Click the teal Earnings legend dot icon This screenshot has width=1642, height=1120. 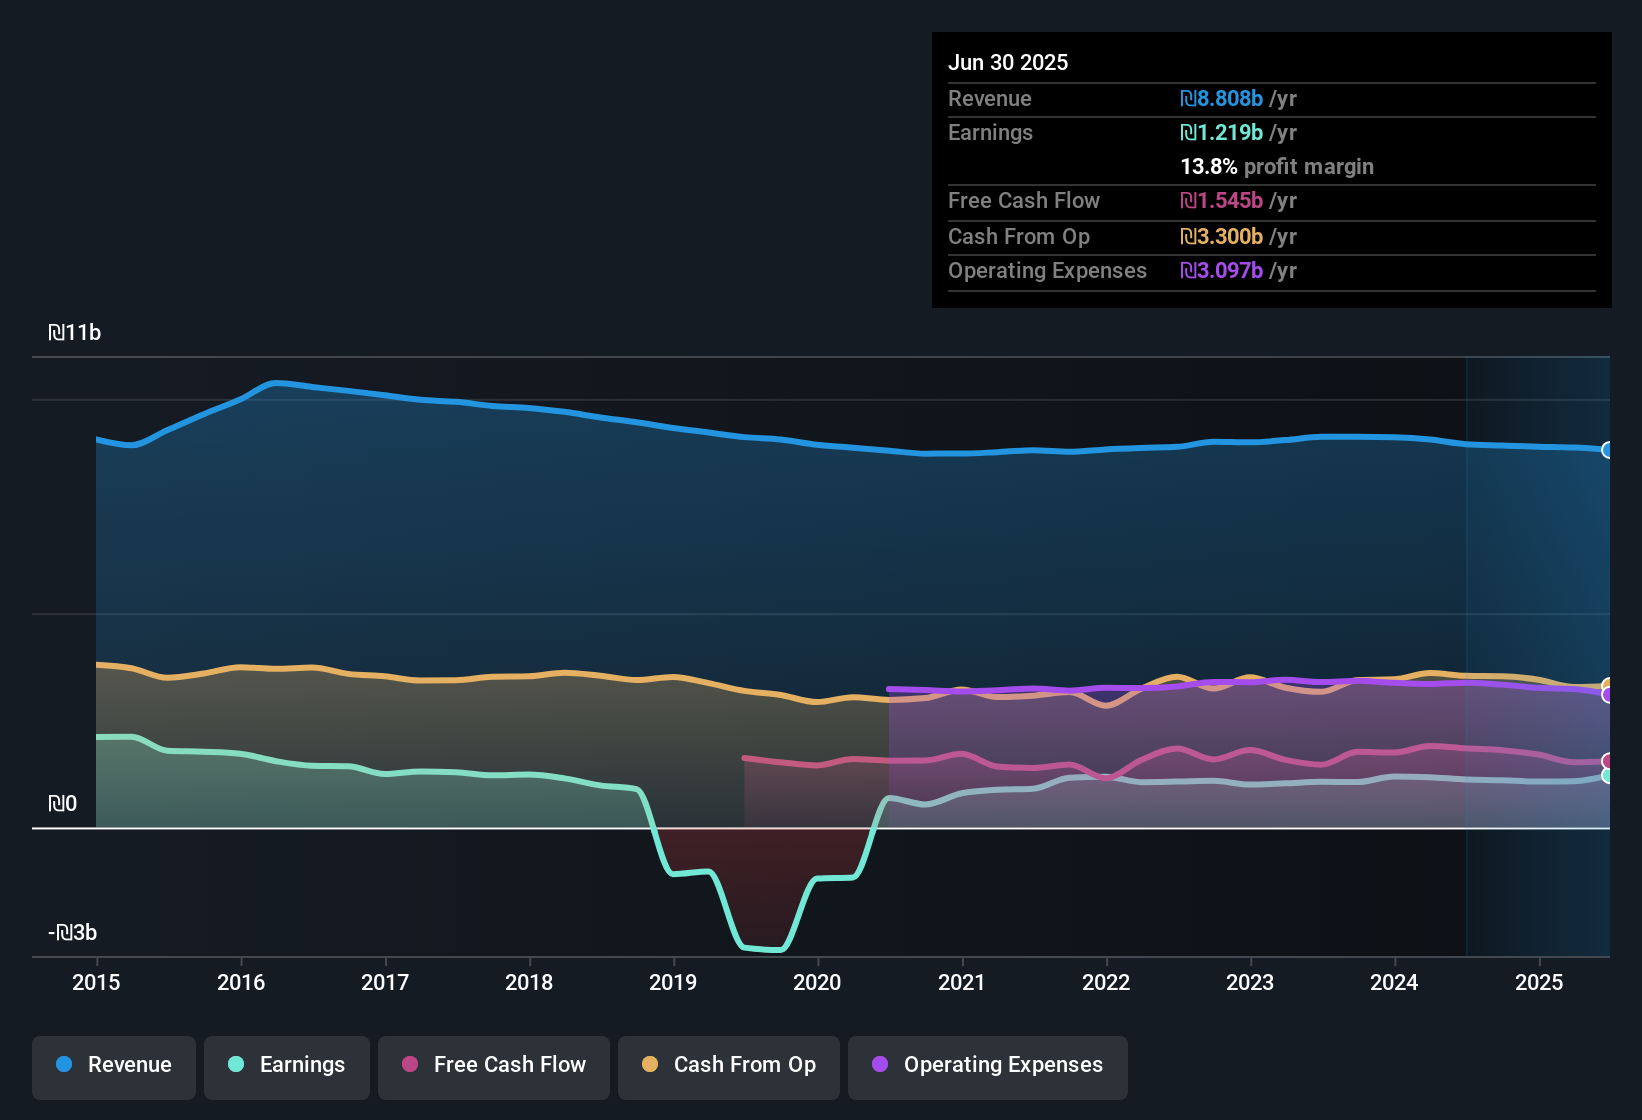tap(235, 1065)
